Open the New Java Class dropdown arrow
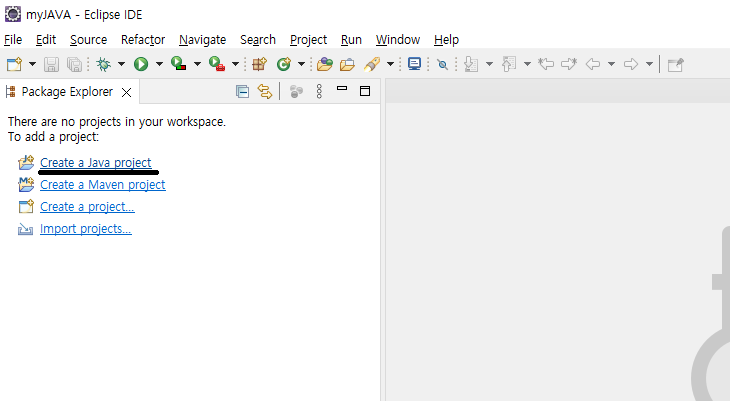This screenshot has width=730, height=401. click(x=301, y=64)
